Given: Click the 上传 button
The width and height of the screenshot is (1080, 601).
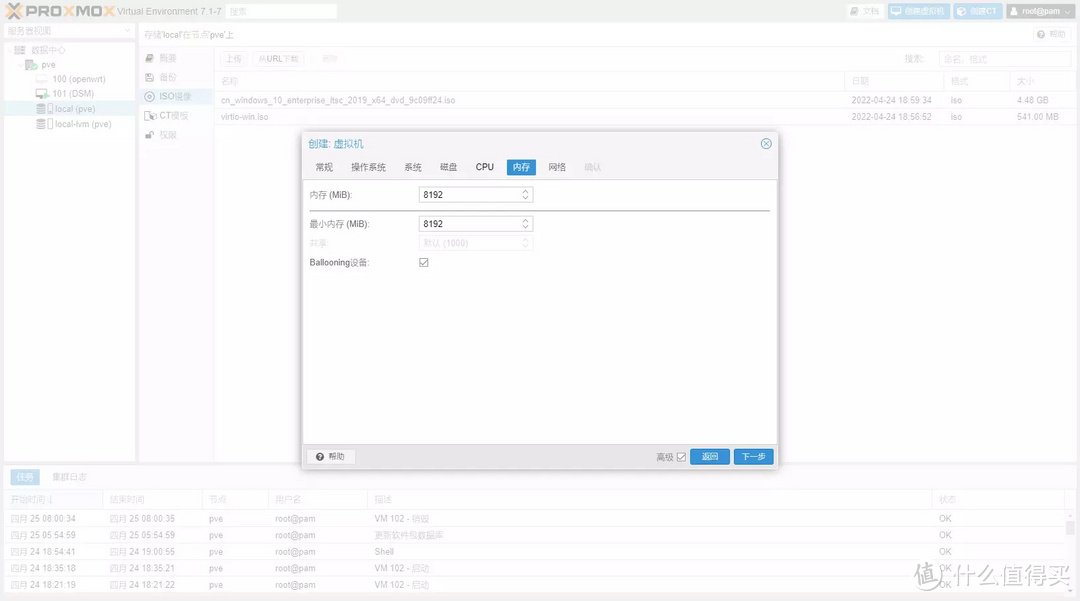Looking at the screenshot, I should [234, 59].
